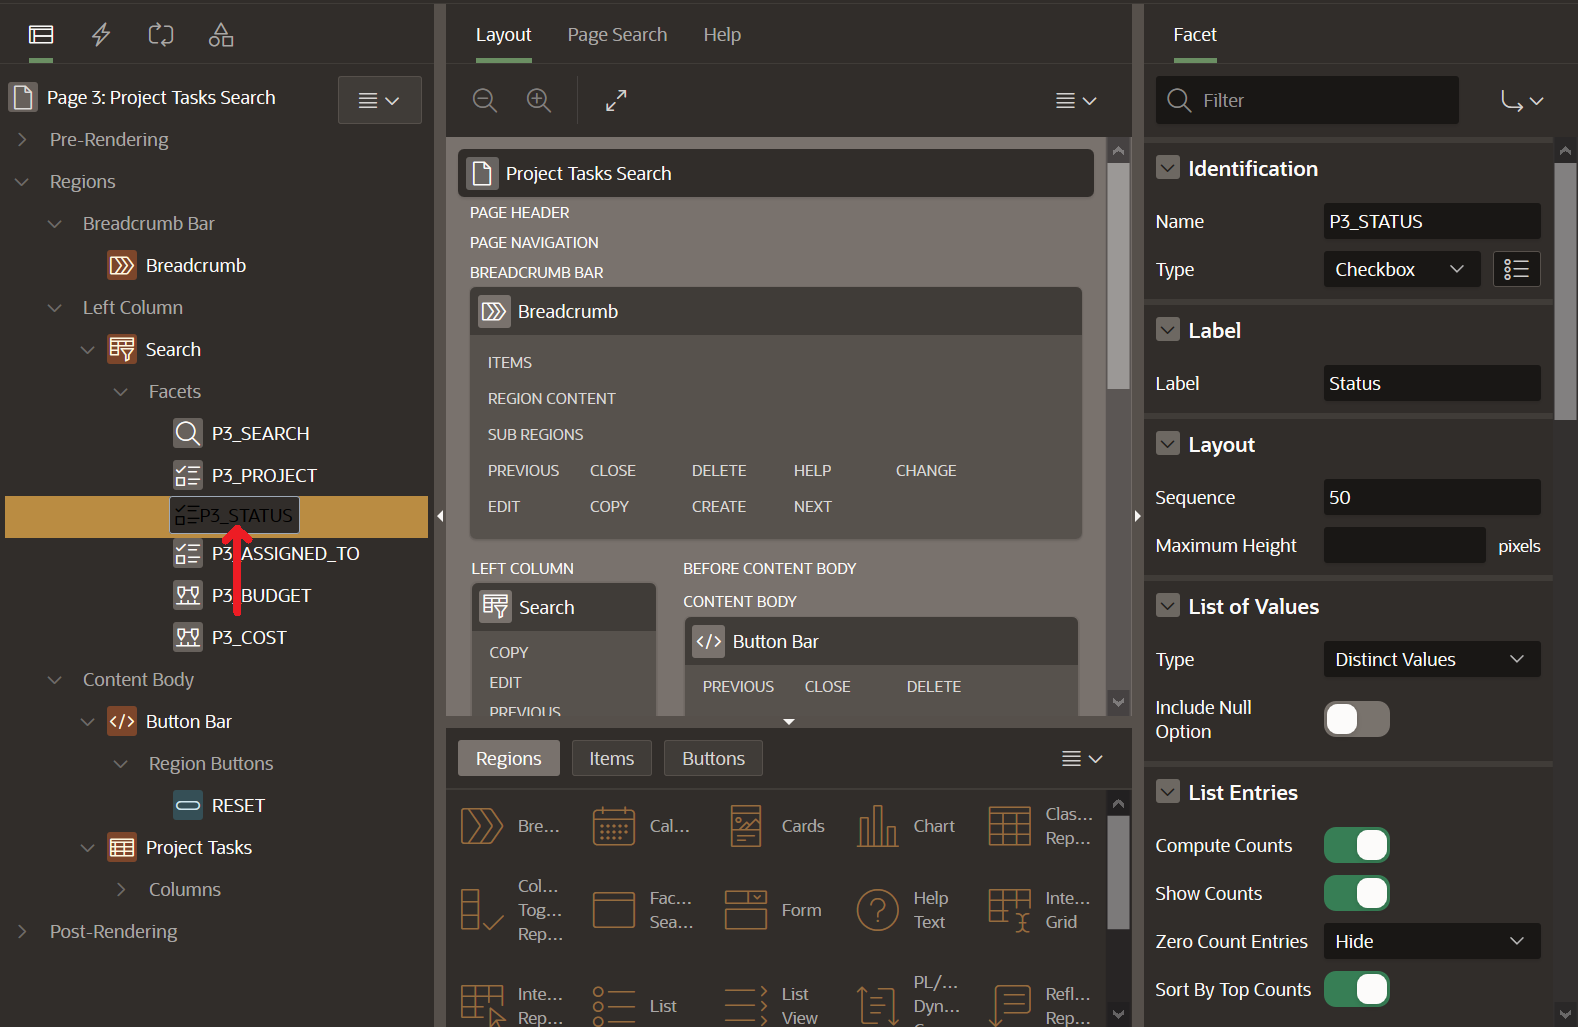Zoom out the layout view

(x=485, y=100)
